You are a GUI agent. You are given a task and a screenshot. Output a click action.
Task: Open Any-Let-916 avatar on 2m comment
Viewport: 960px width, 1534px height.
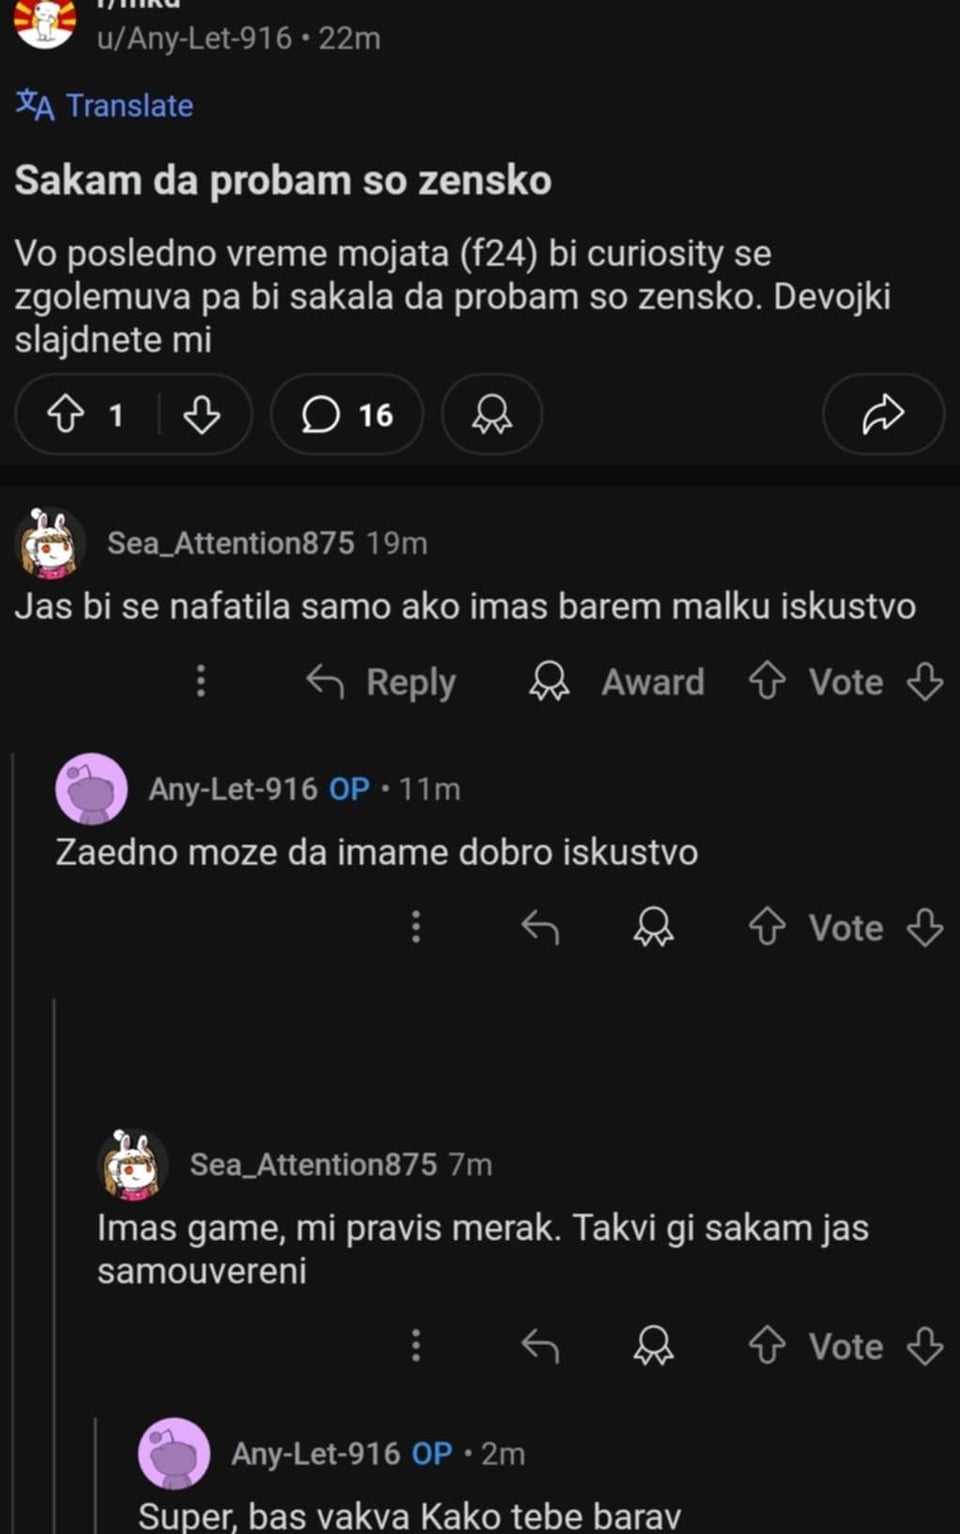(174, 1453)
